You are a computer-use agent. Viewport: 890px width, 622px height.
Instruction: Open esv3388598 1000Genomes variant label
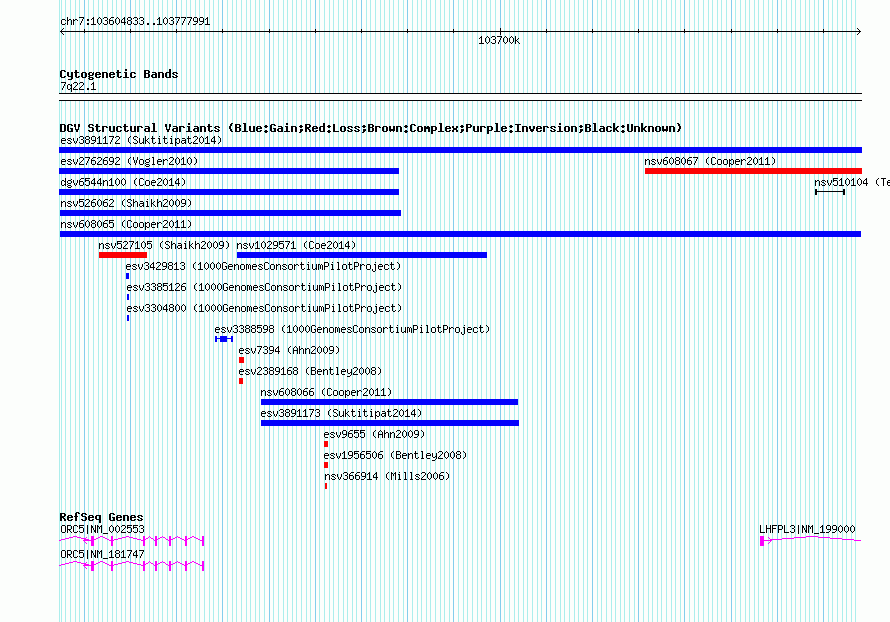tap(352, 329)
